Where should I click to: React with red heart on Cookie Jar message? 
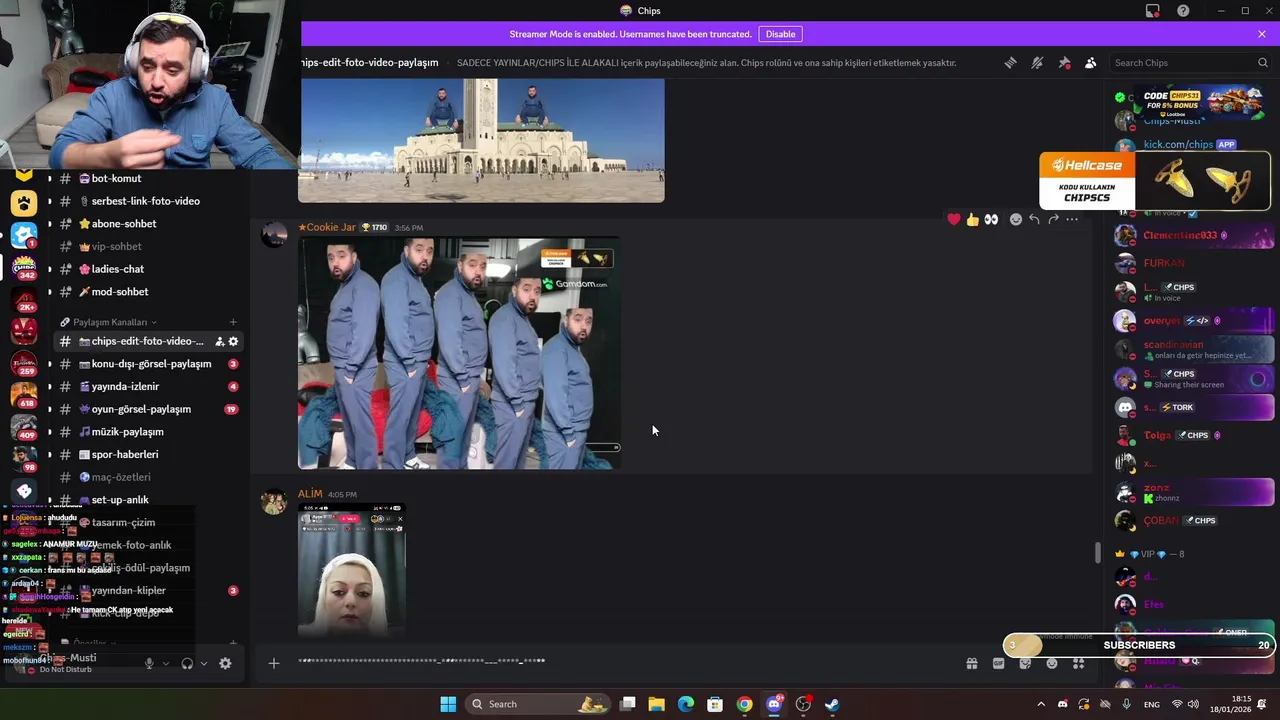[x=954, y=219]
